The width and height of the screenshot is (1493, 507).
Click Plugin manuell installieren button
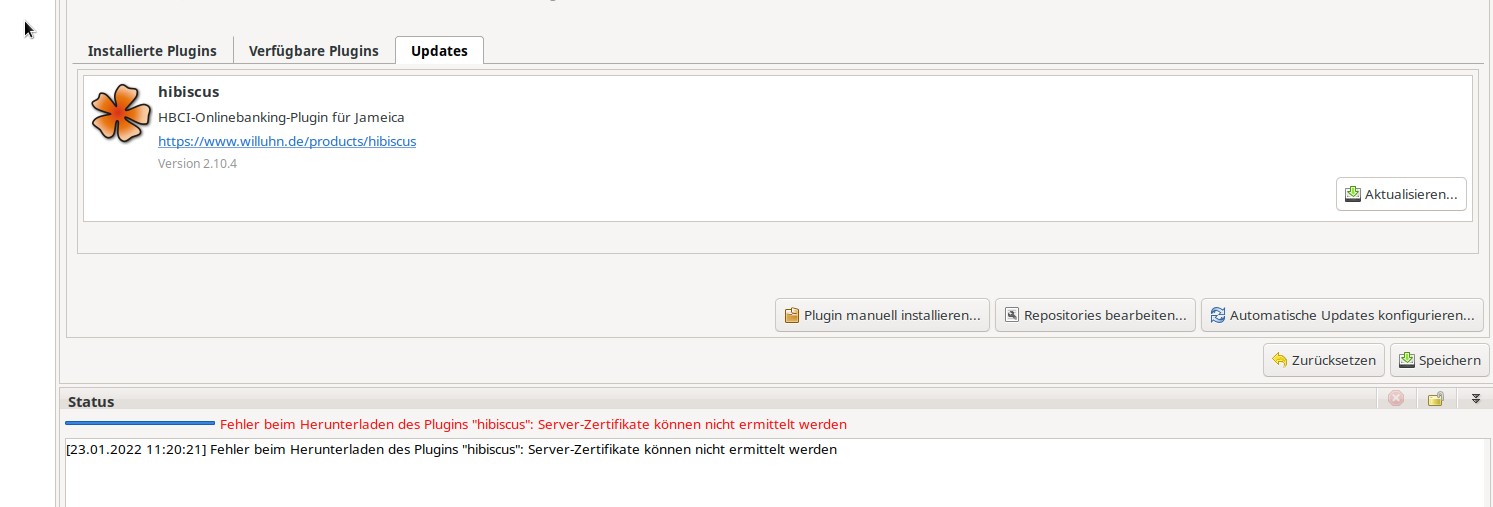[882, 315]
